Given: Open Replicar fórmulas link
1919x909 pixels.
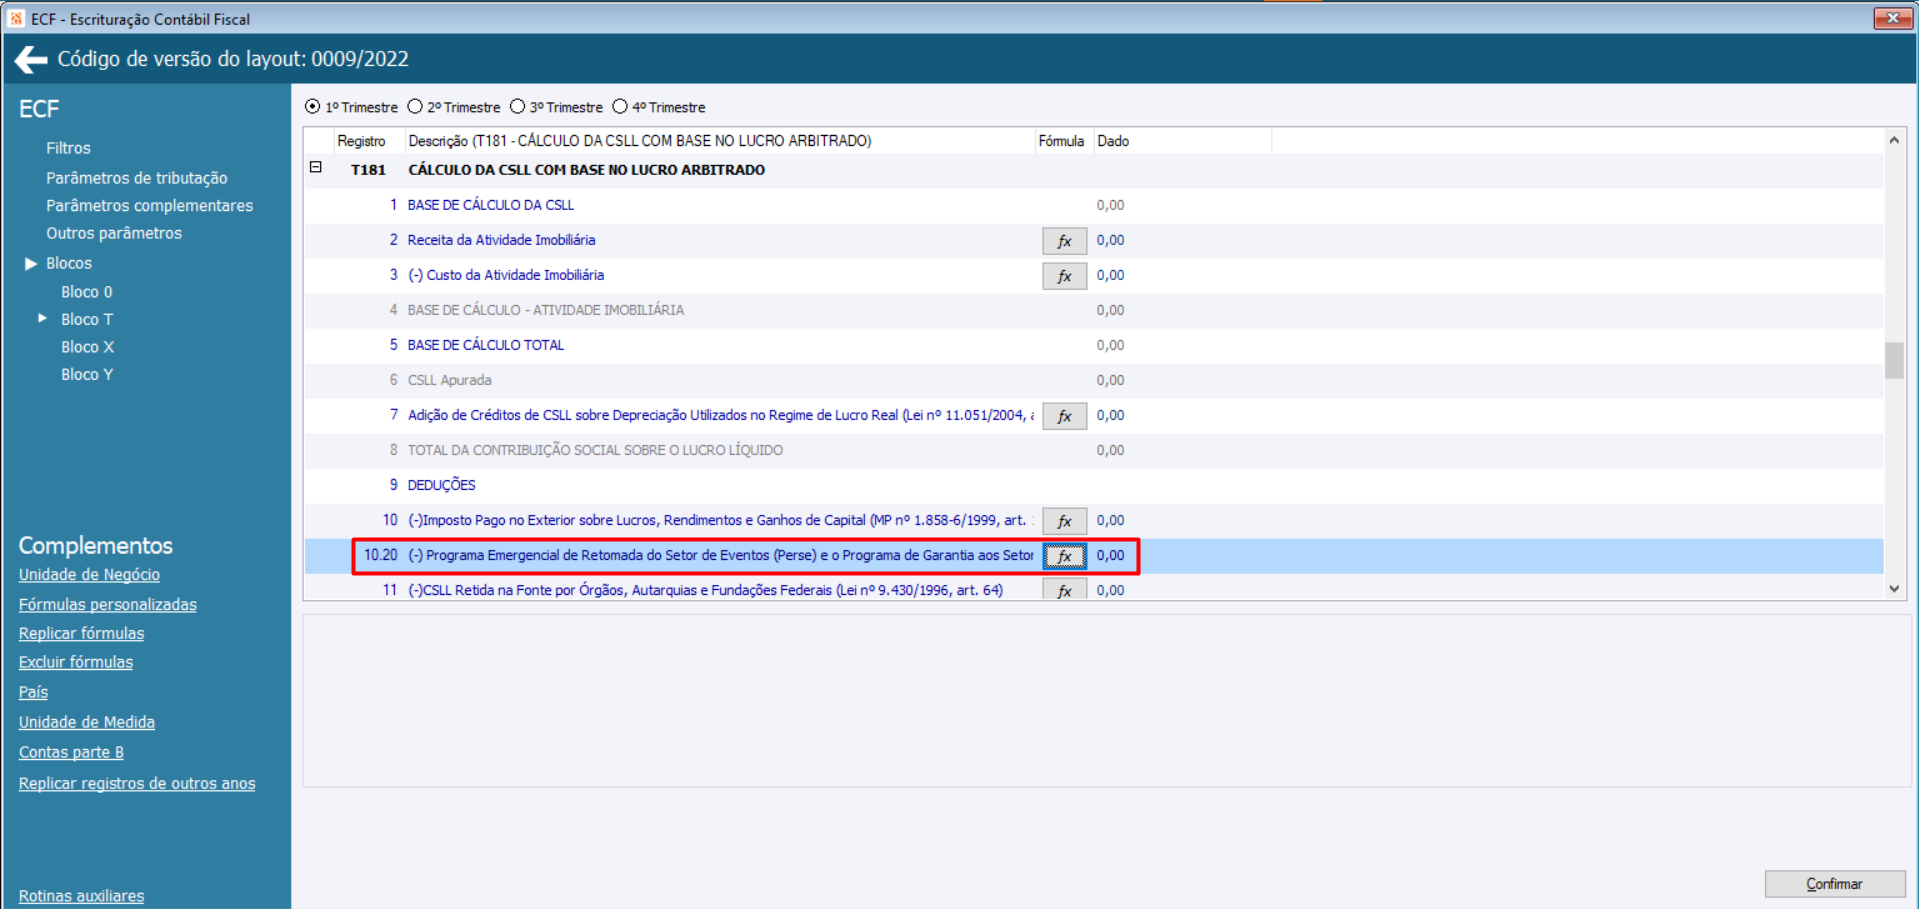Looking at the screenshot, I should [81, 633].
